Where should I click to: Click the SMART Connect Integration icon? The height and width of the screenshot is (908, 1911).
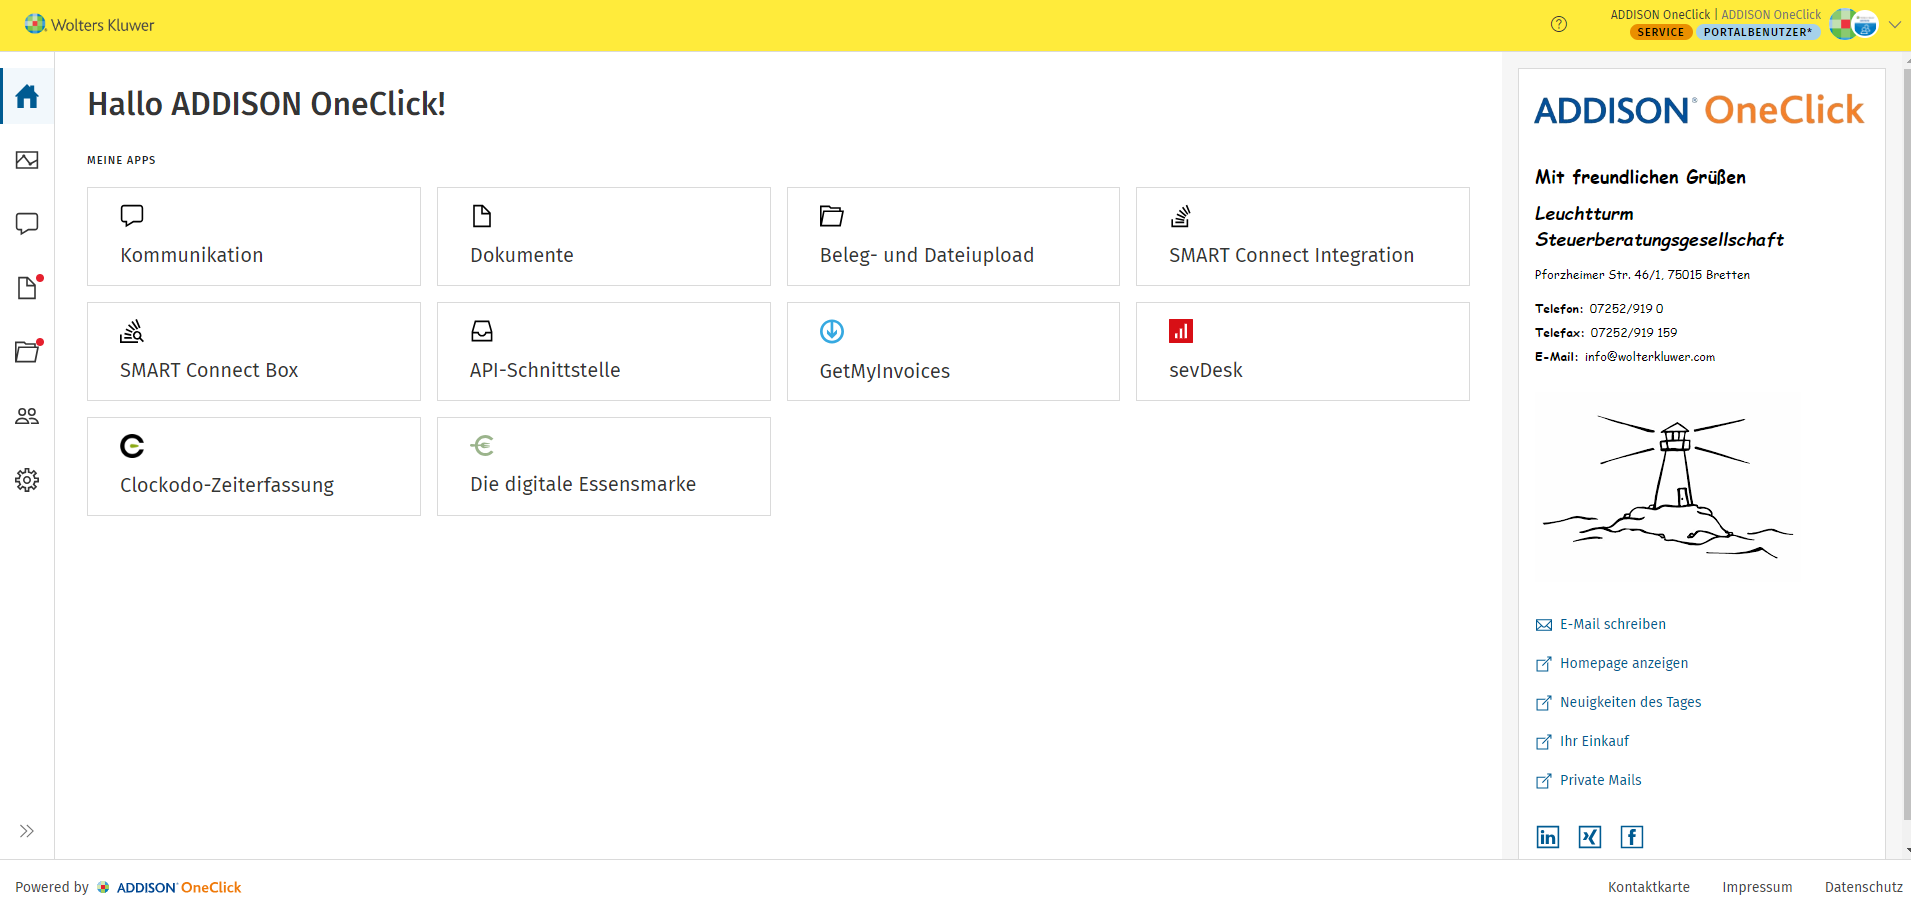pos(1181,216)
